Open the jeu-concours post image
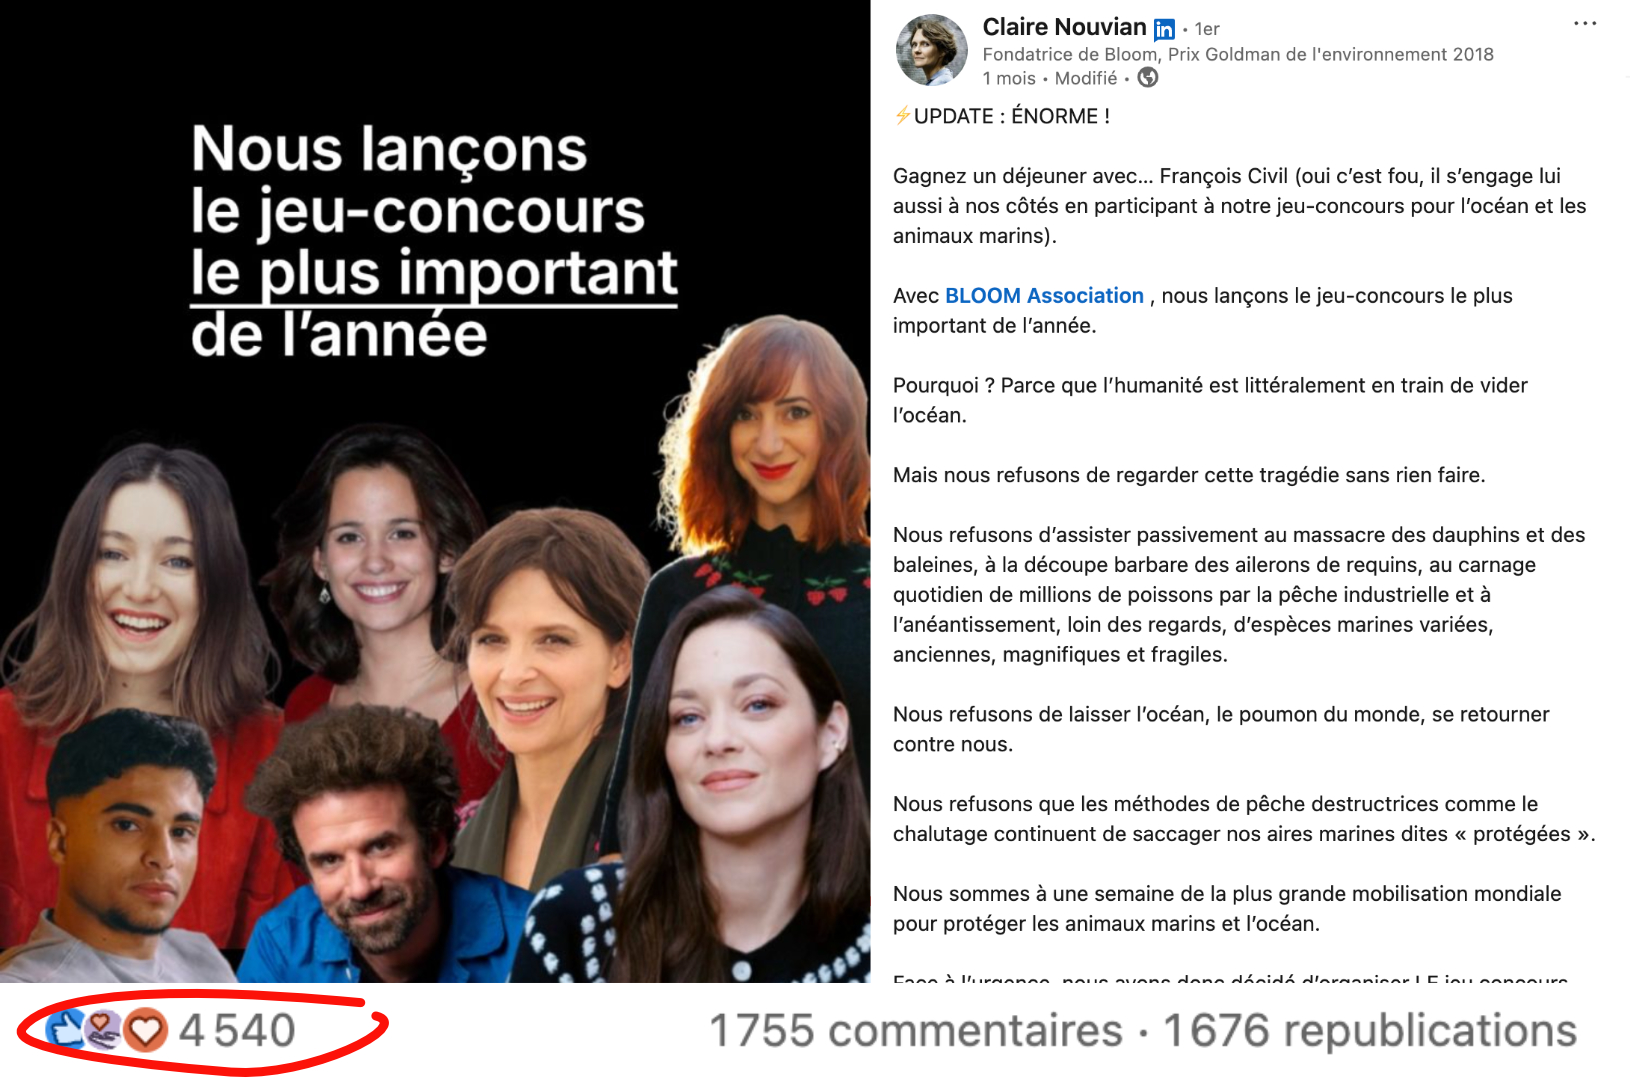This screenshot has height=1080, width=1630. (x=435, y=491)
